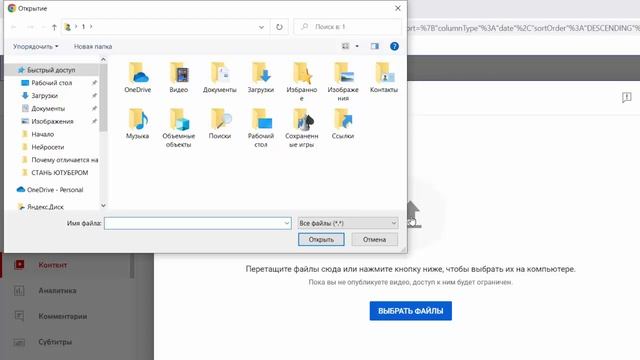
Task: Select the Рабочий стол folder in the file list
Action: [x=261, y=128]
